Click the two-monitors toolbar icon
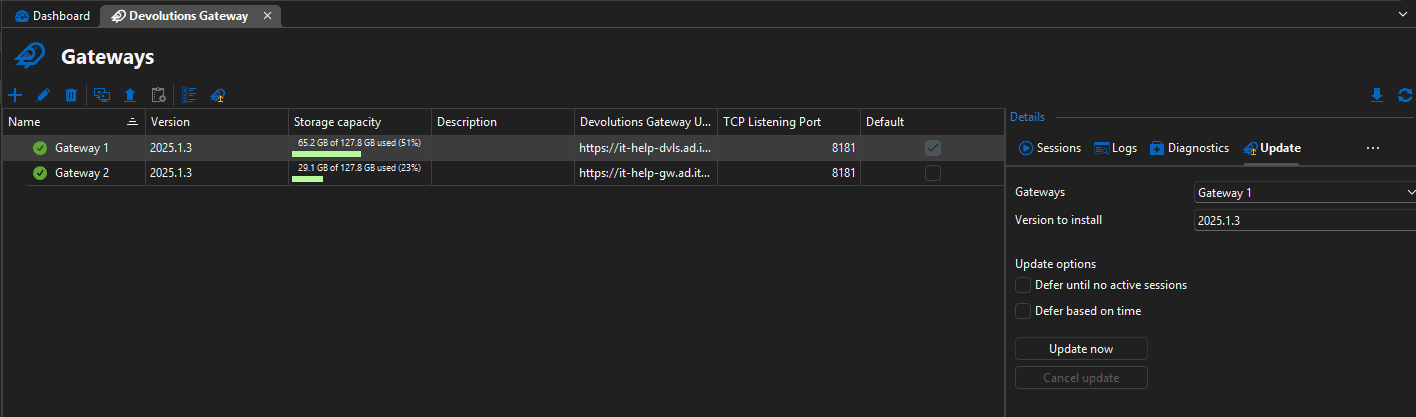 (102, 95)
